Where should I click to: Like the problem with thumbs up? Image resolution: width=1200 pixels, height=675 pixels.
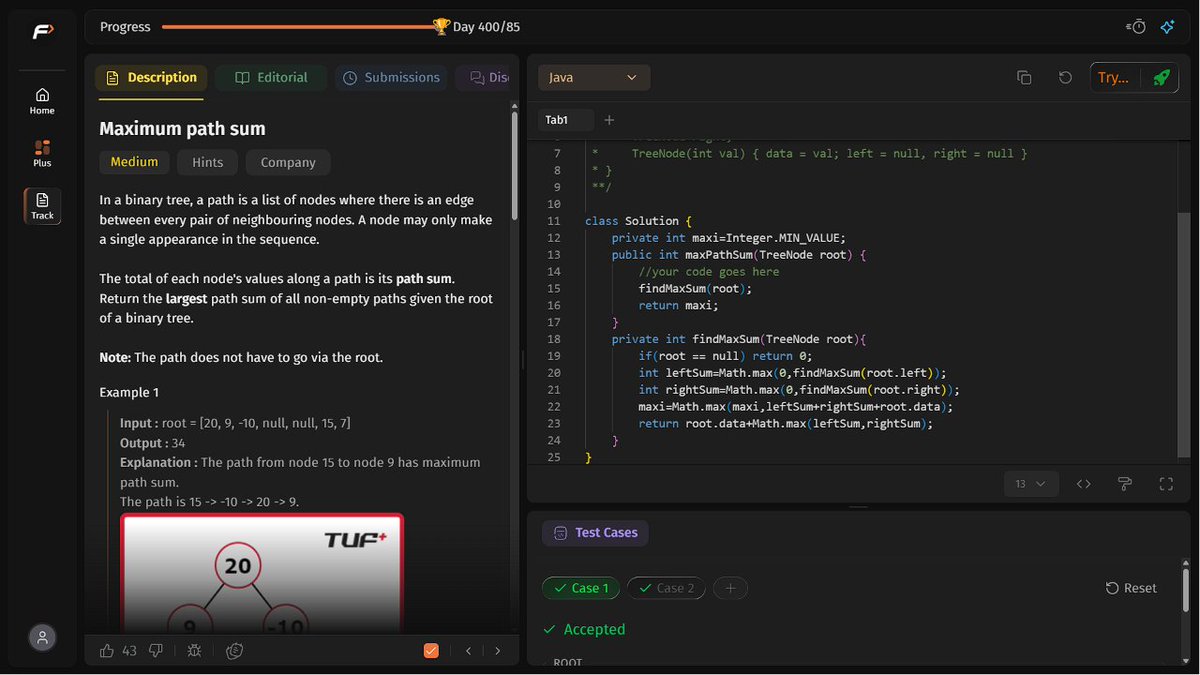pyautogui.click(x=107, y=651)
